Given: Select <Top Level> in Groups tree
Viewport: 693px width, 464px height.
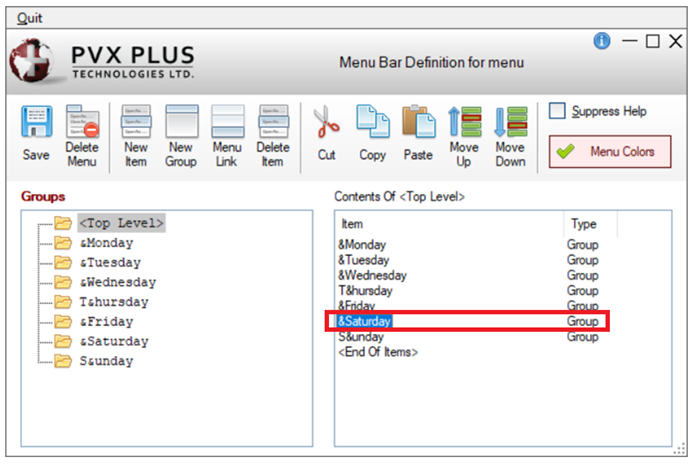Looking at the screenshot, I should point(121,223).
